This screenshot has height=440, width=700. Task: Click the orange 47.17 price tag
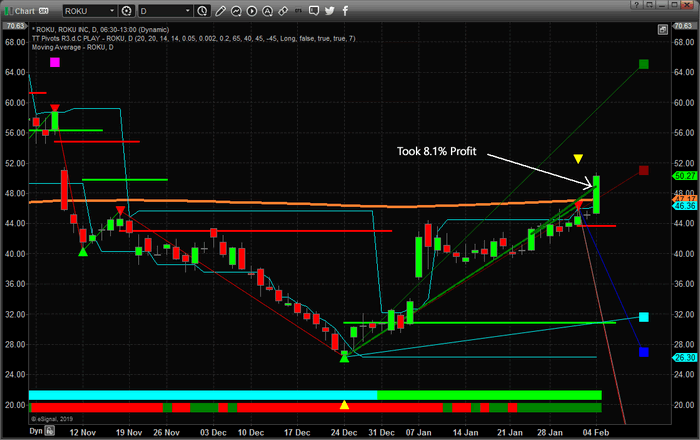coord(684,199)
